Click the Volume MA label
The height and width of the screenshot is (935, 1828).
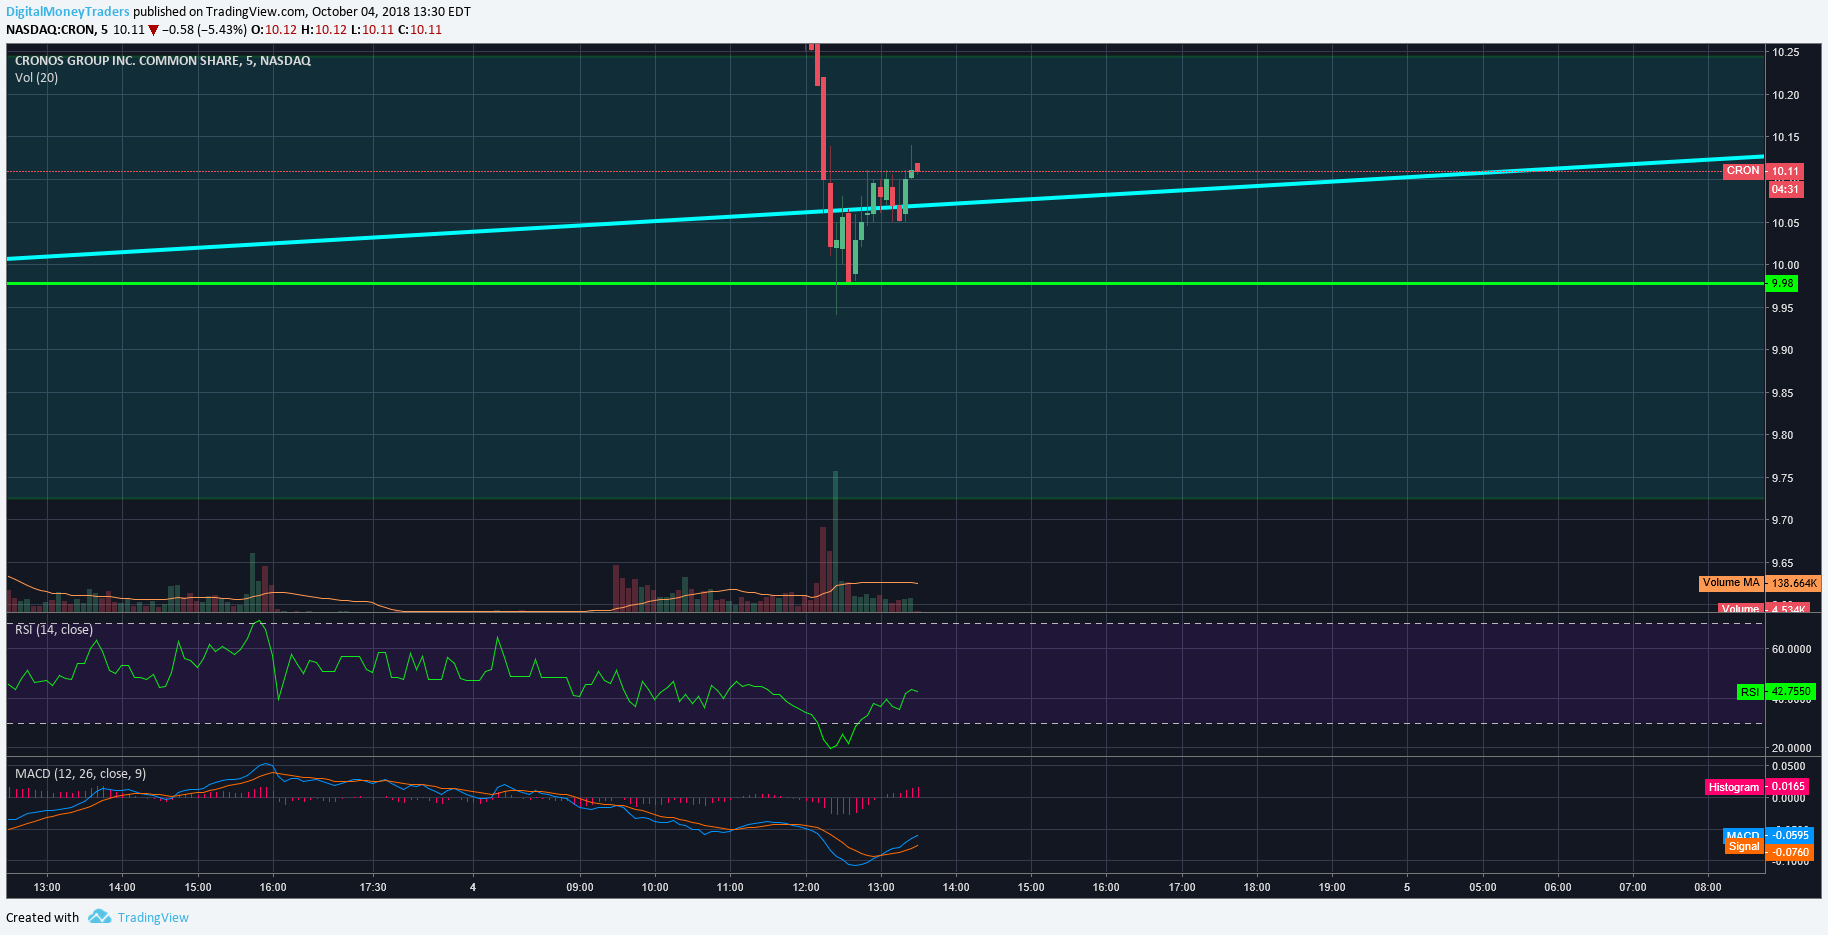1731,583
